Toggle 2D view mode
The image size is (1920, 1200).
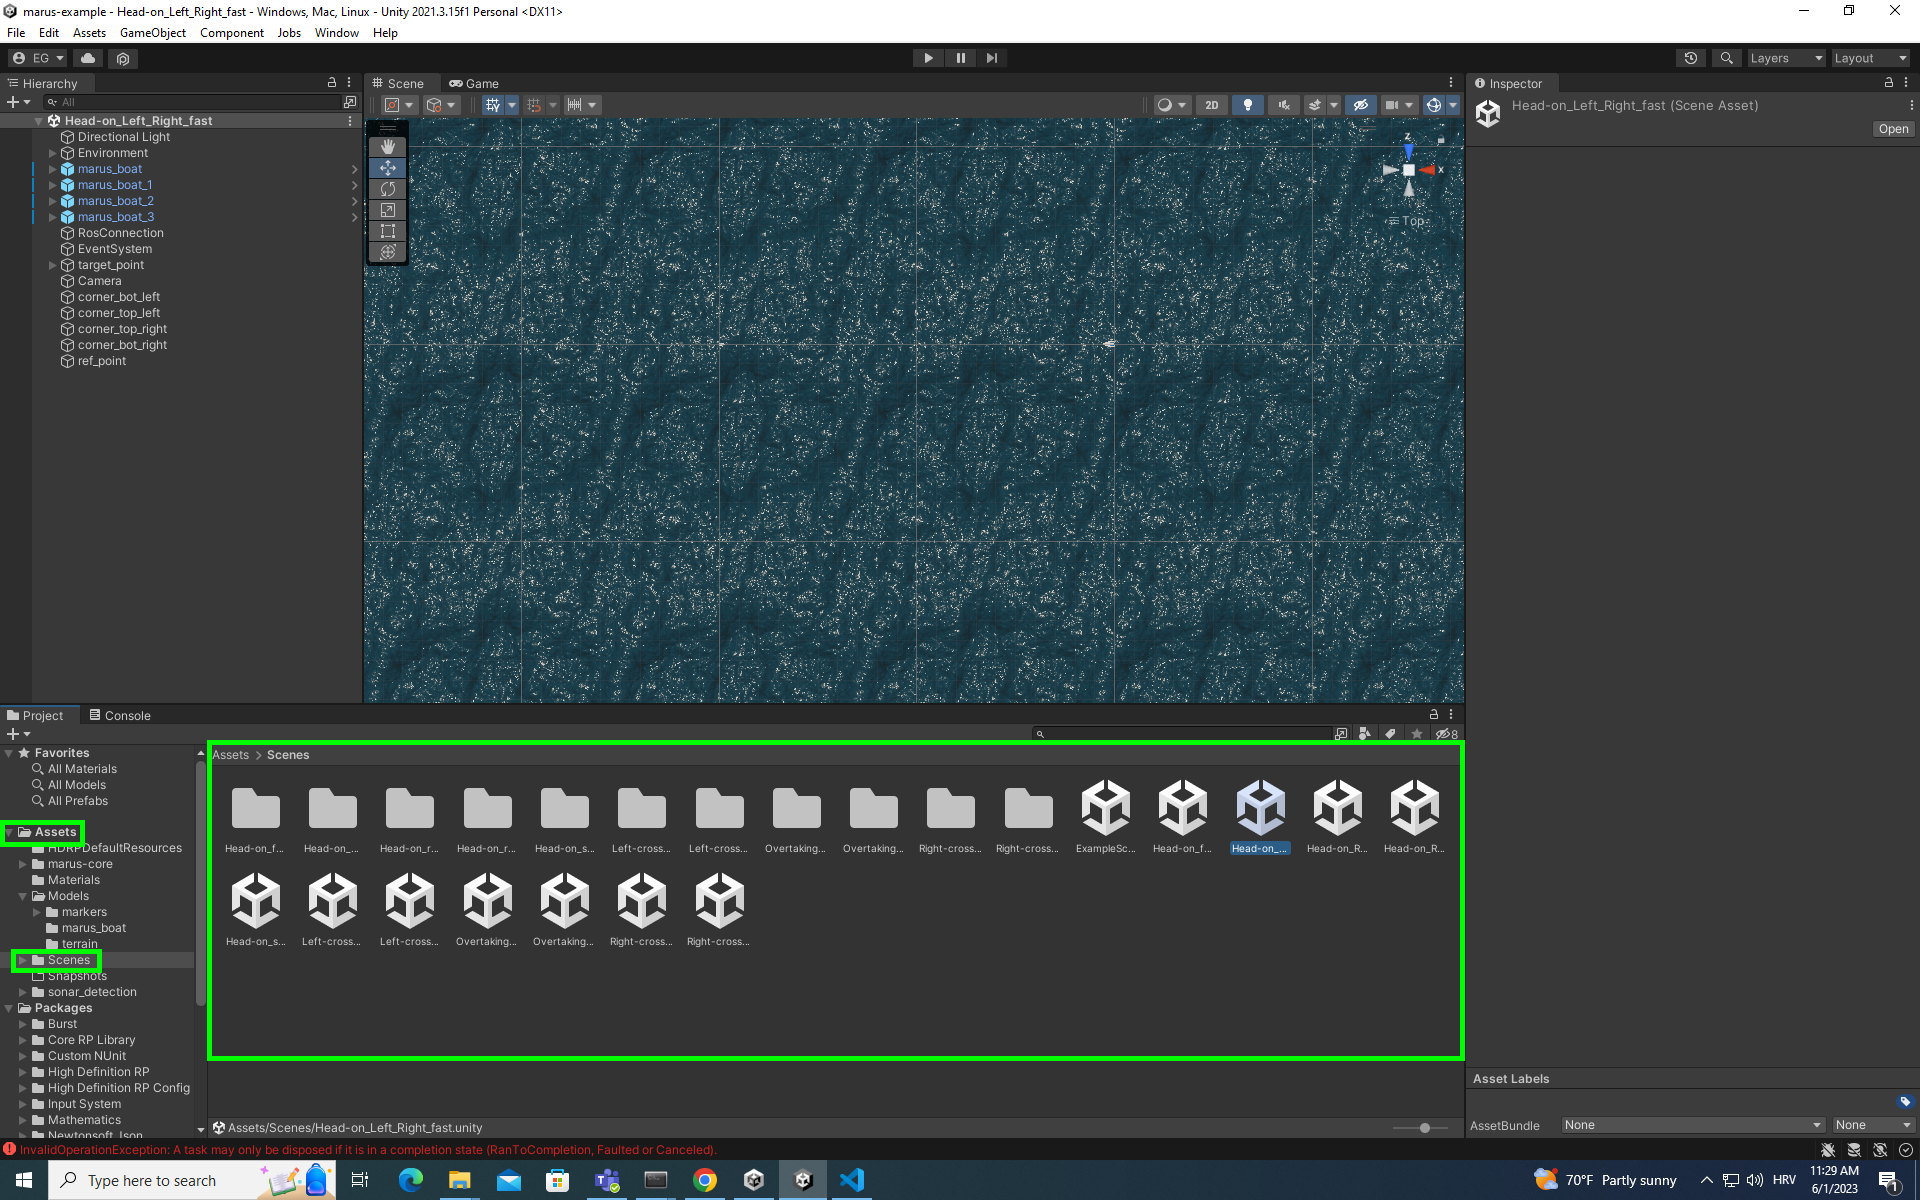pyautogui.click(x=1211, y=105)
